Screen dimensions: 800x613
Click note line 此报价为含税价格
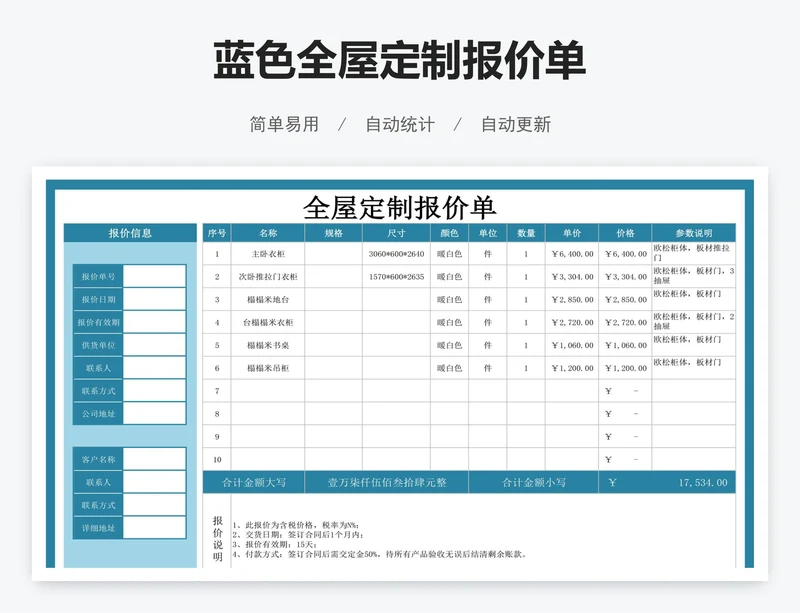coord(296,525)
